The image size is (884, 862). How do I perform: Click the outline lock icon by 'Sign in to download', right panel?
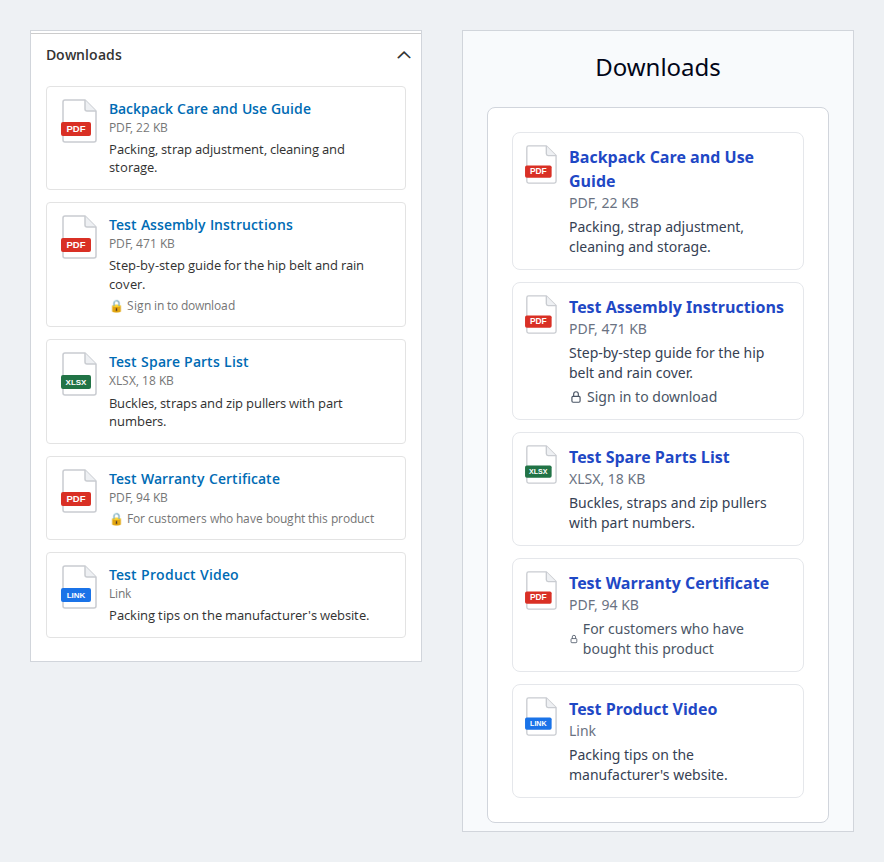tap(576, 397)
